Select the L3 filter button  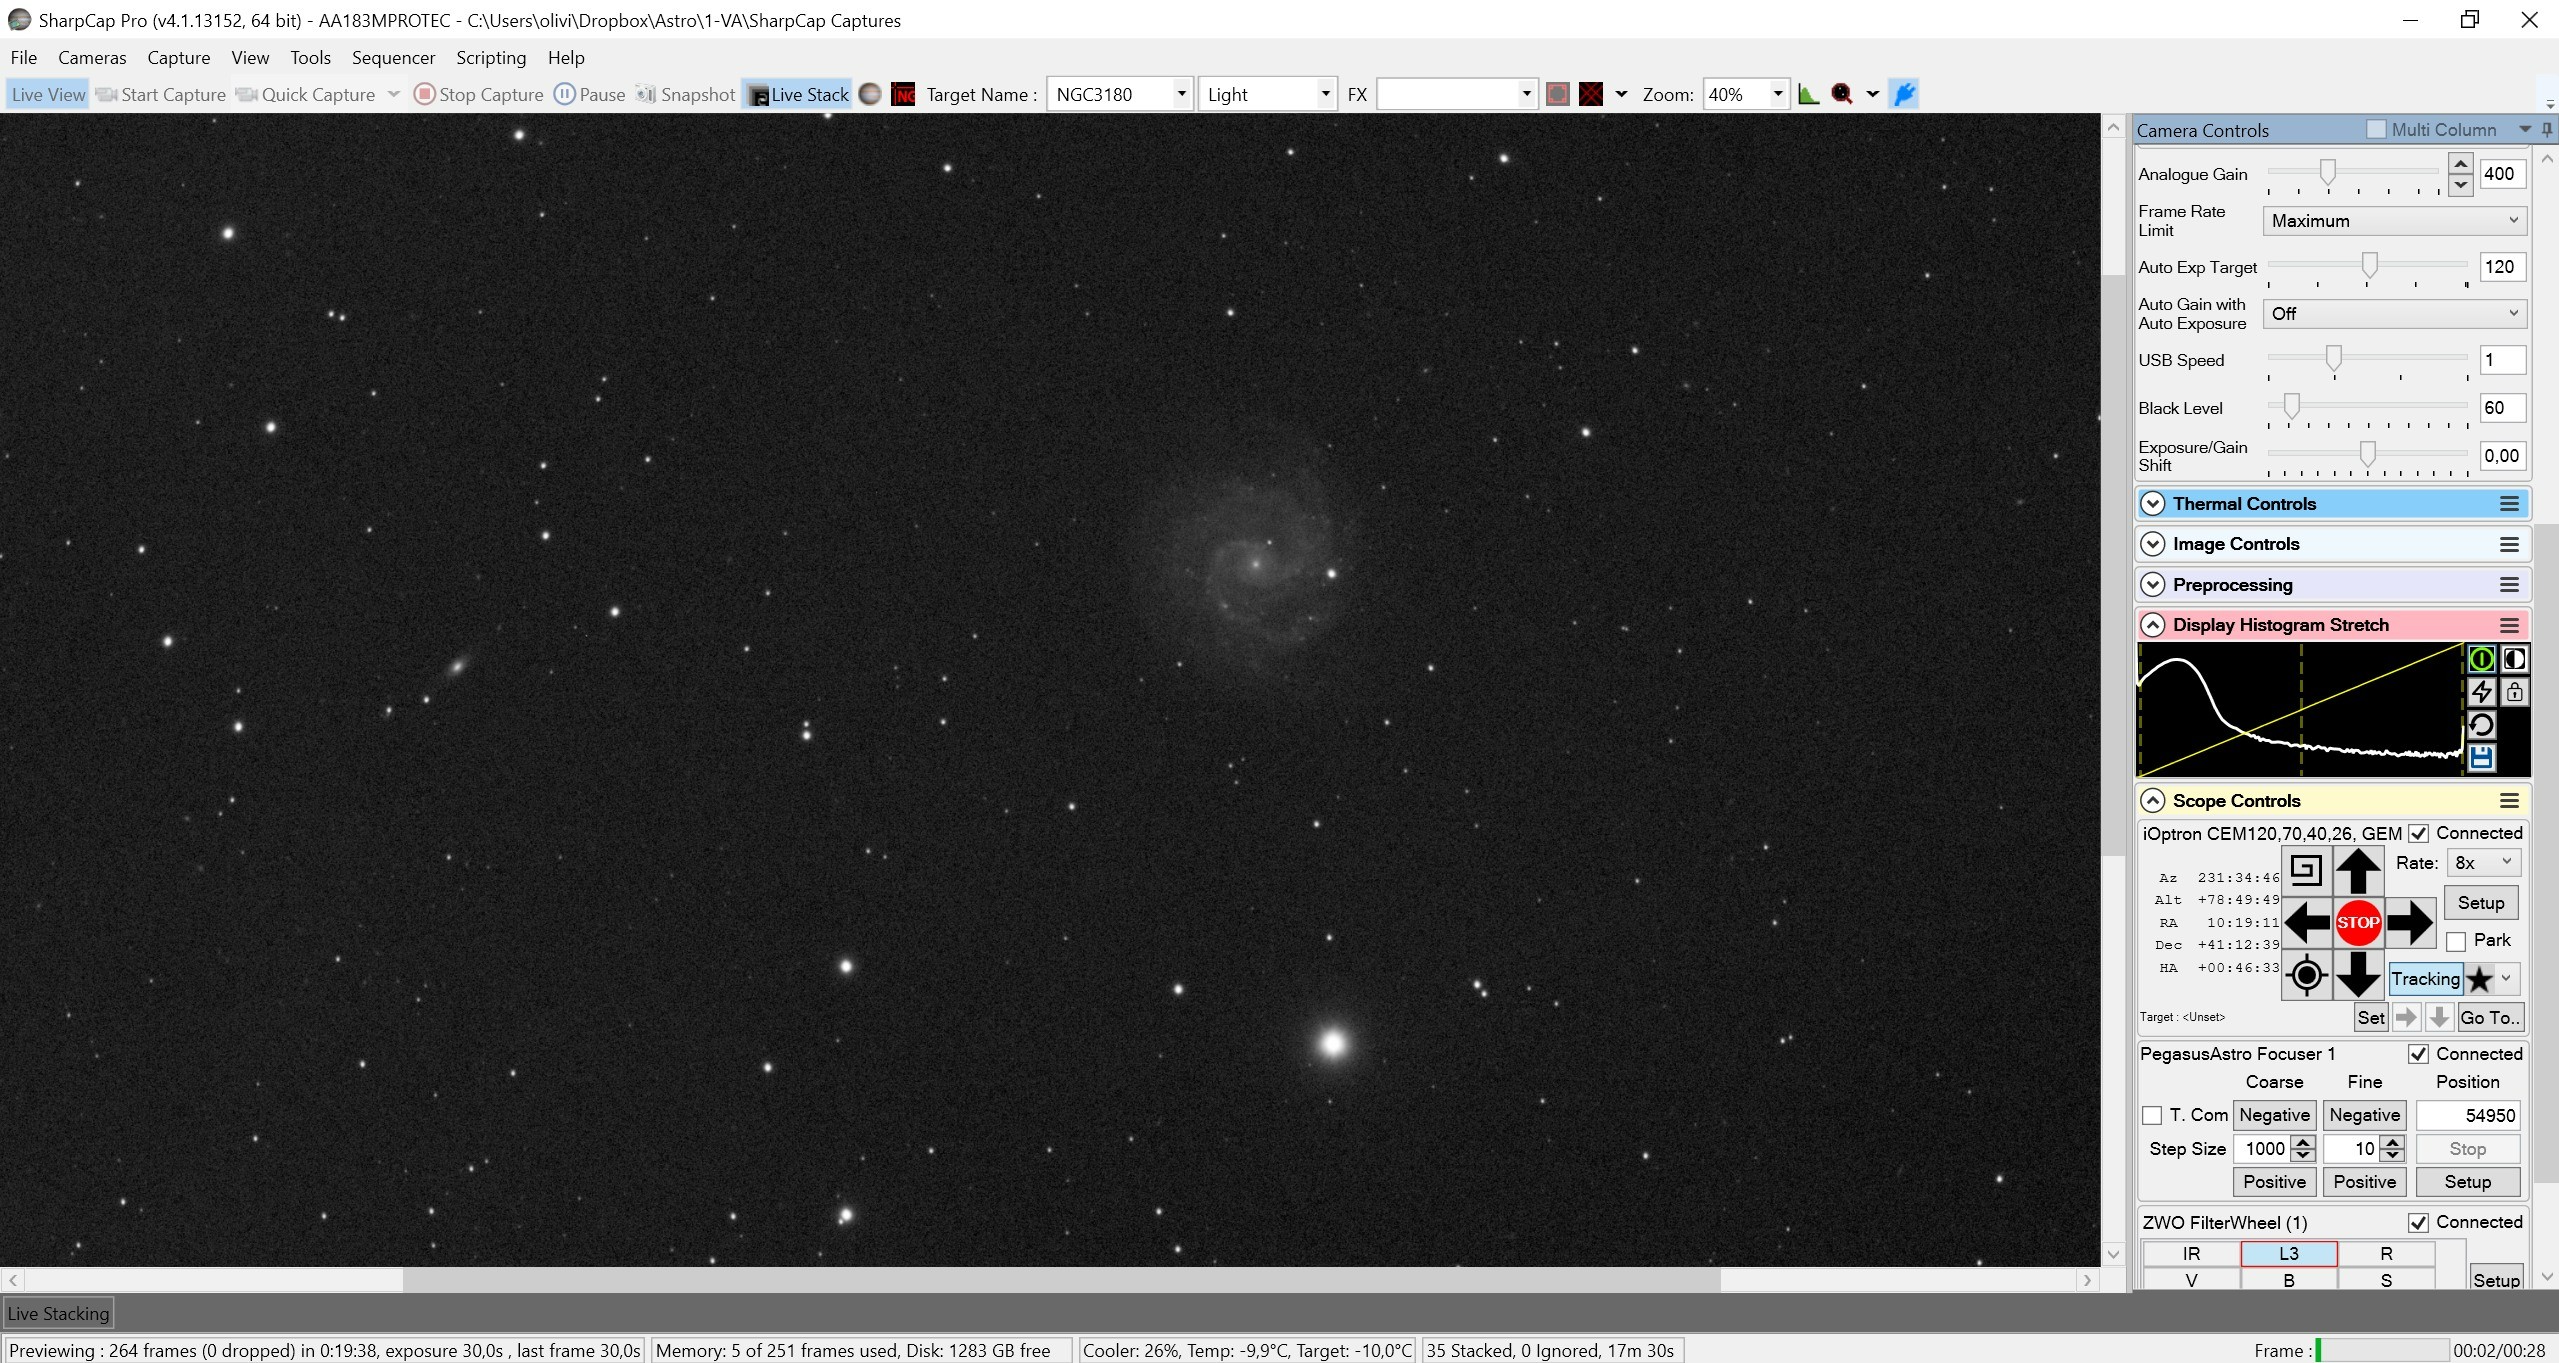tap(2288, 1253)
